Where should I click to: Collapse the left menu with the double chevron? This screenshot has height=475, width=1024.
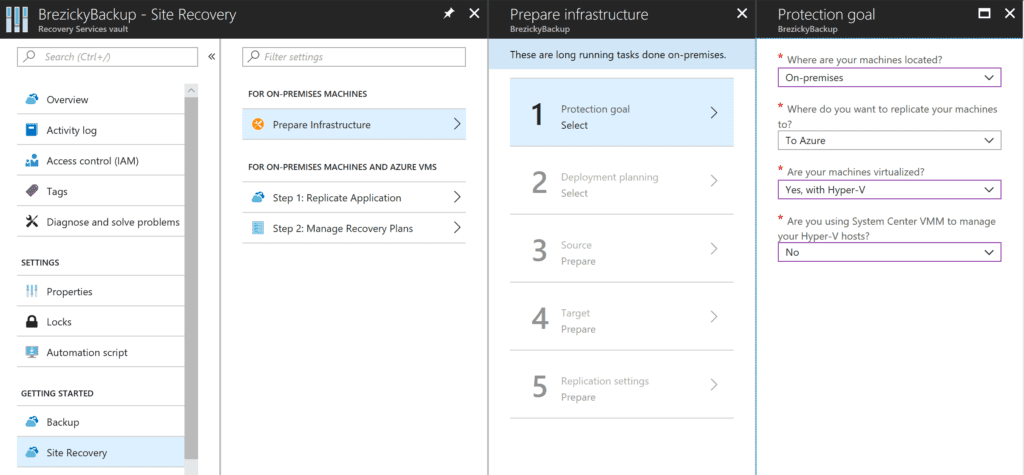click(212, 57)
